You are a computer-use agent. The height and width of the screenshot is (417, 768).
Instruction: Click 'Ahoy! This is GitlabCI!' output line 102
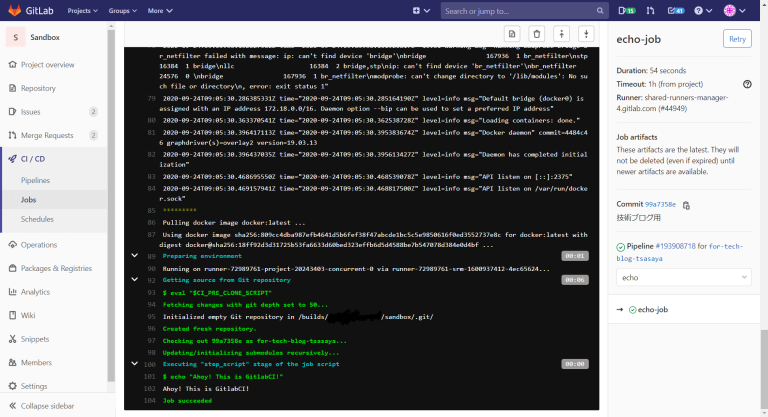click(206, 389)
